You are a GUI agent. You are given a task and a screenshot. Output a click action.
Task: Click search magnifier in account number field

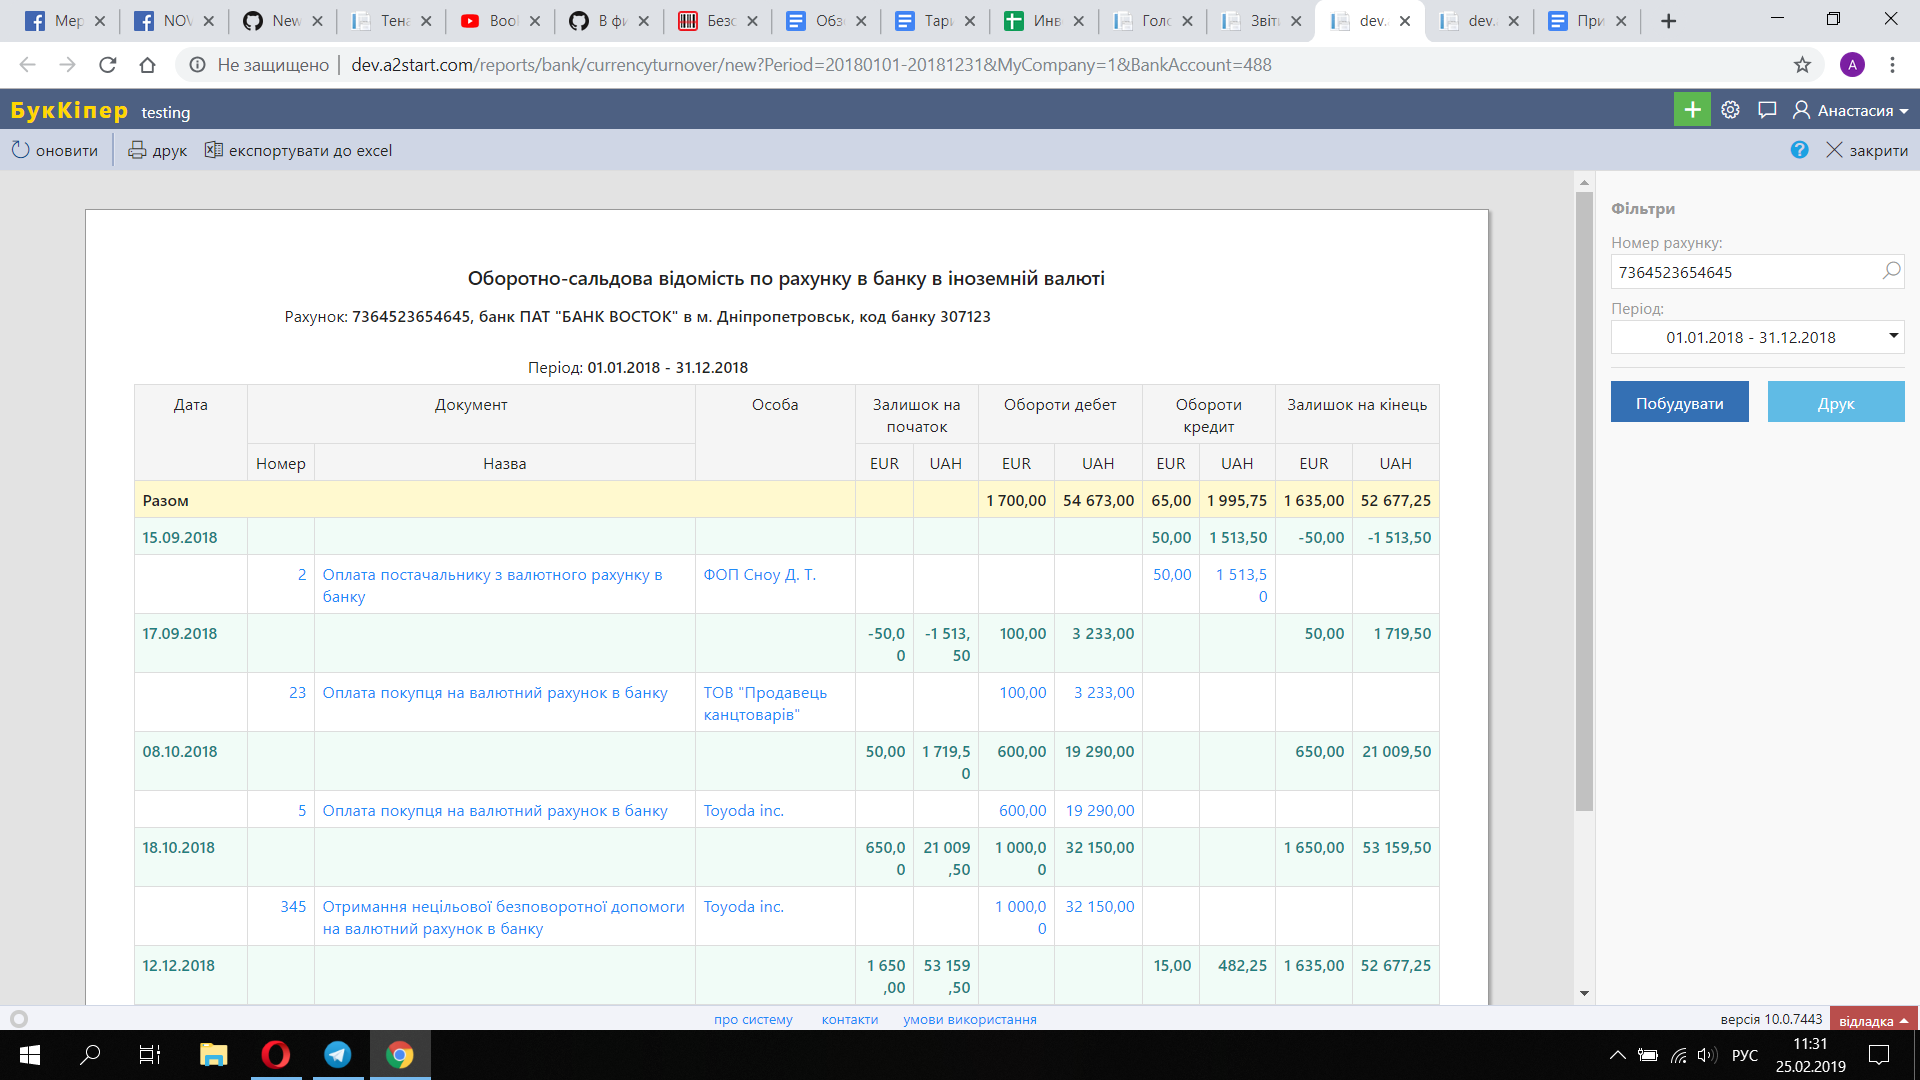(1891, 271)
